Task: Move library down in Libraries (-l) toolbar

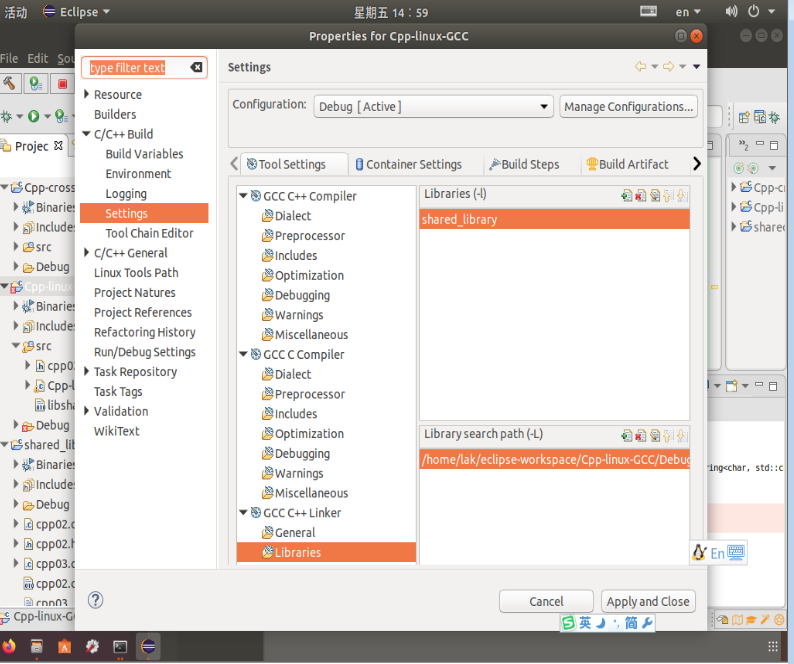Action: pos(682,196)
